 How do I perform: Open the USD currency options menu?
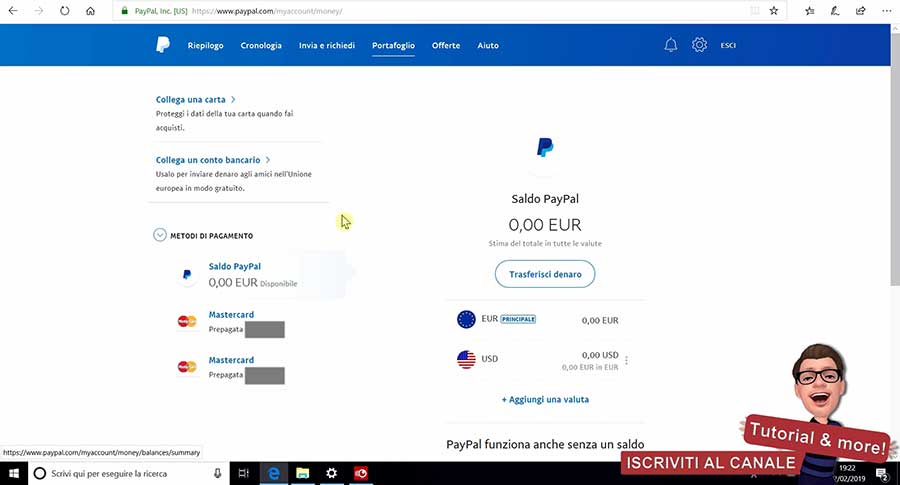(626, 360)
